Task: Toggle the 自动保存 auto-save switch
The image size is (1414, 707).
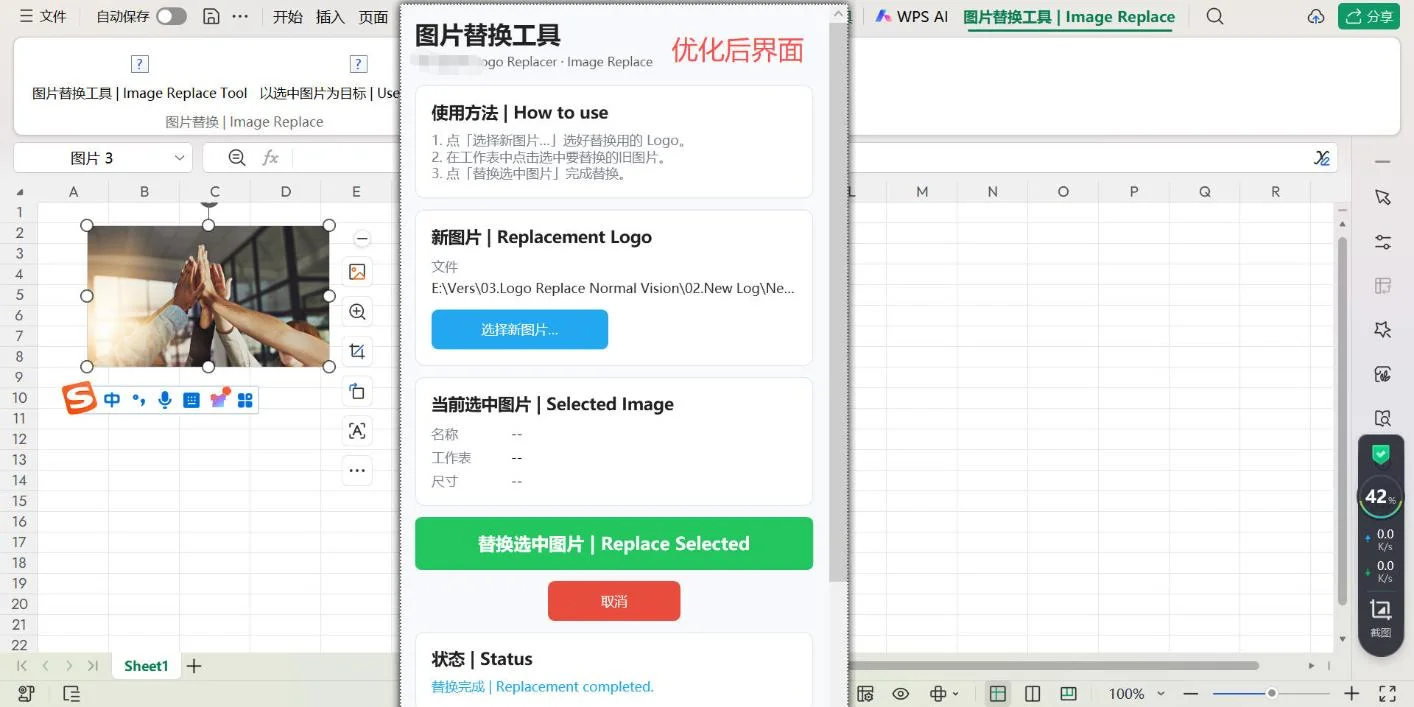Action: point(171,16)
